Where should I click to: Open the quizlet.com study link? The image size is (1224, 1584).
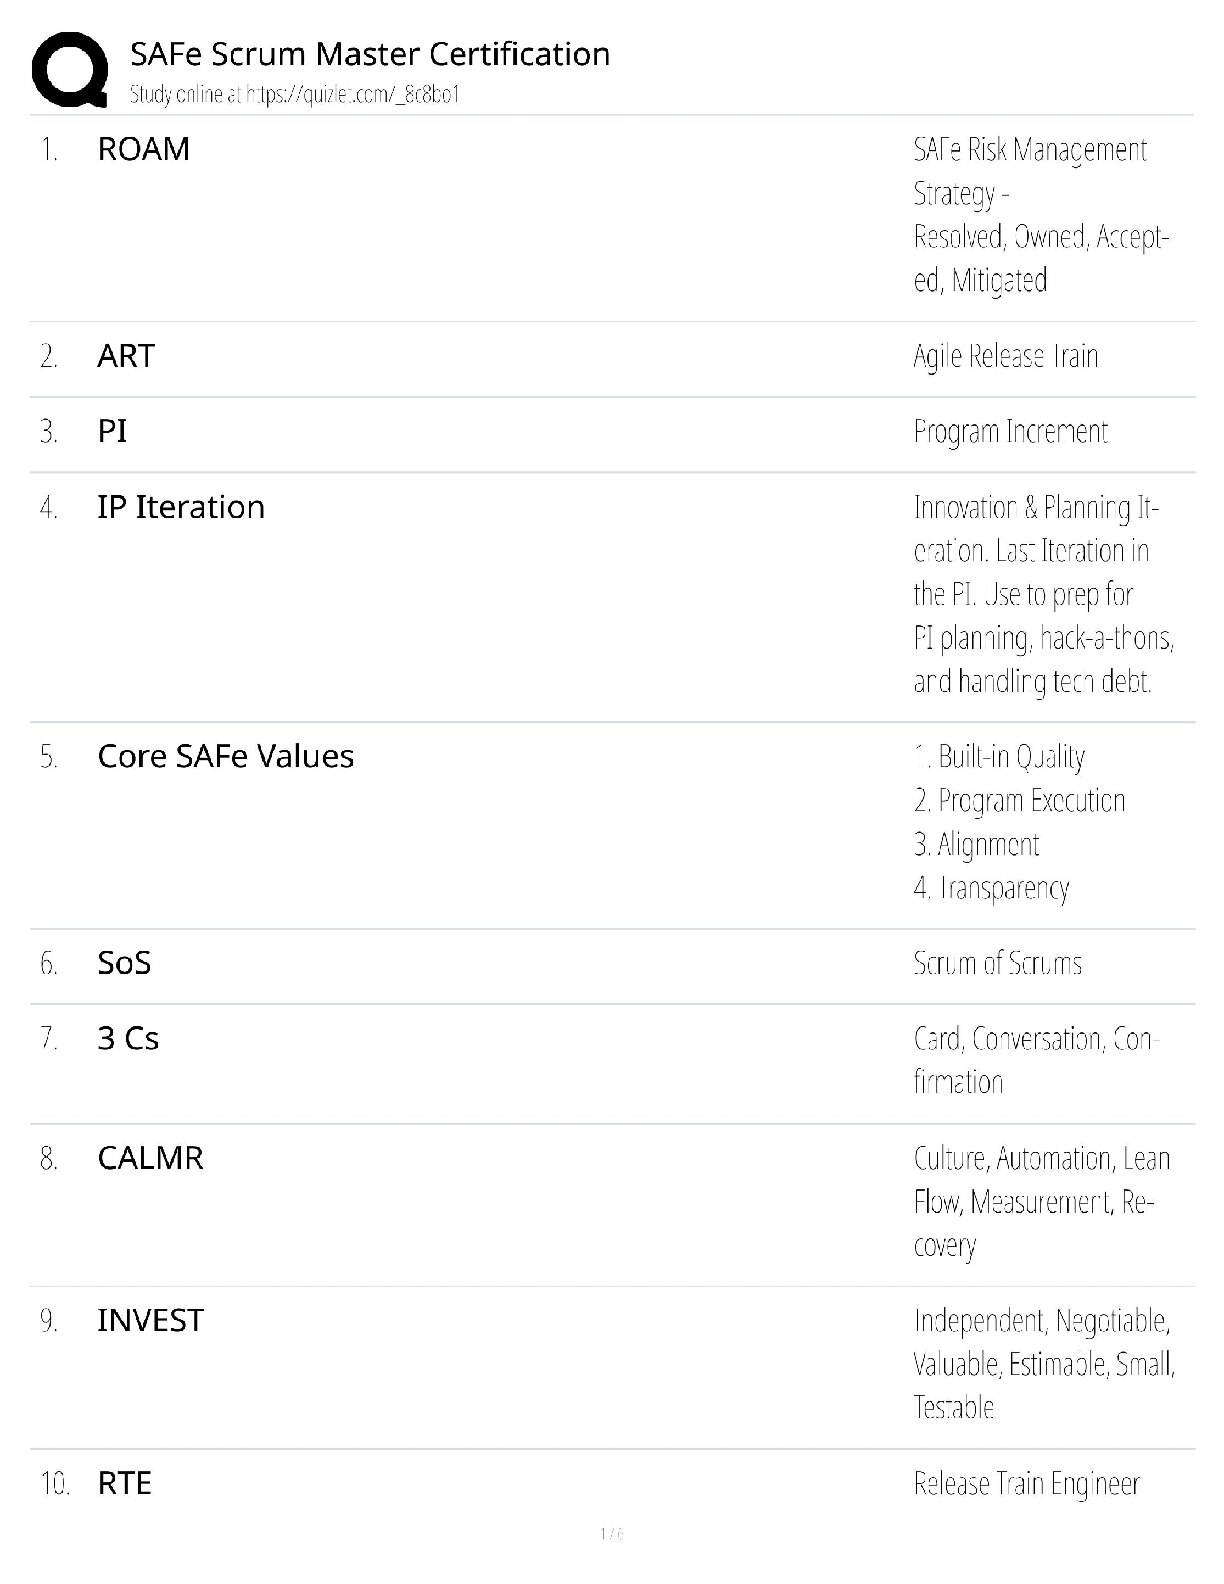(294, 95)
